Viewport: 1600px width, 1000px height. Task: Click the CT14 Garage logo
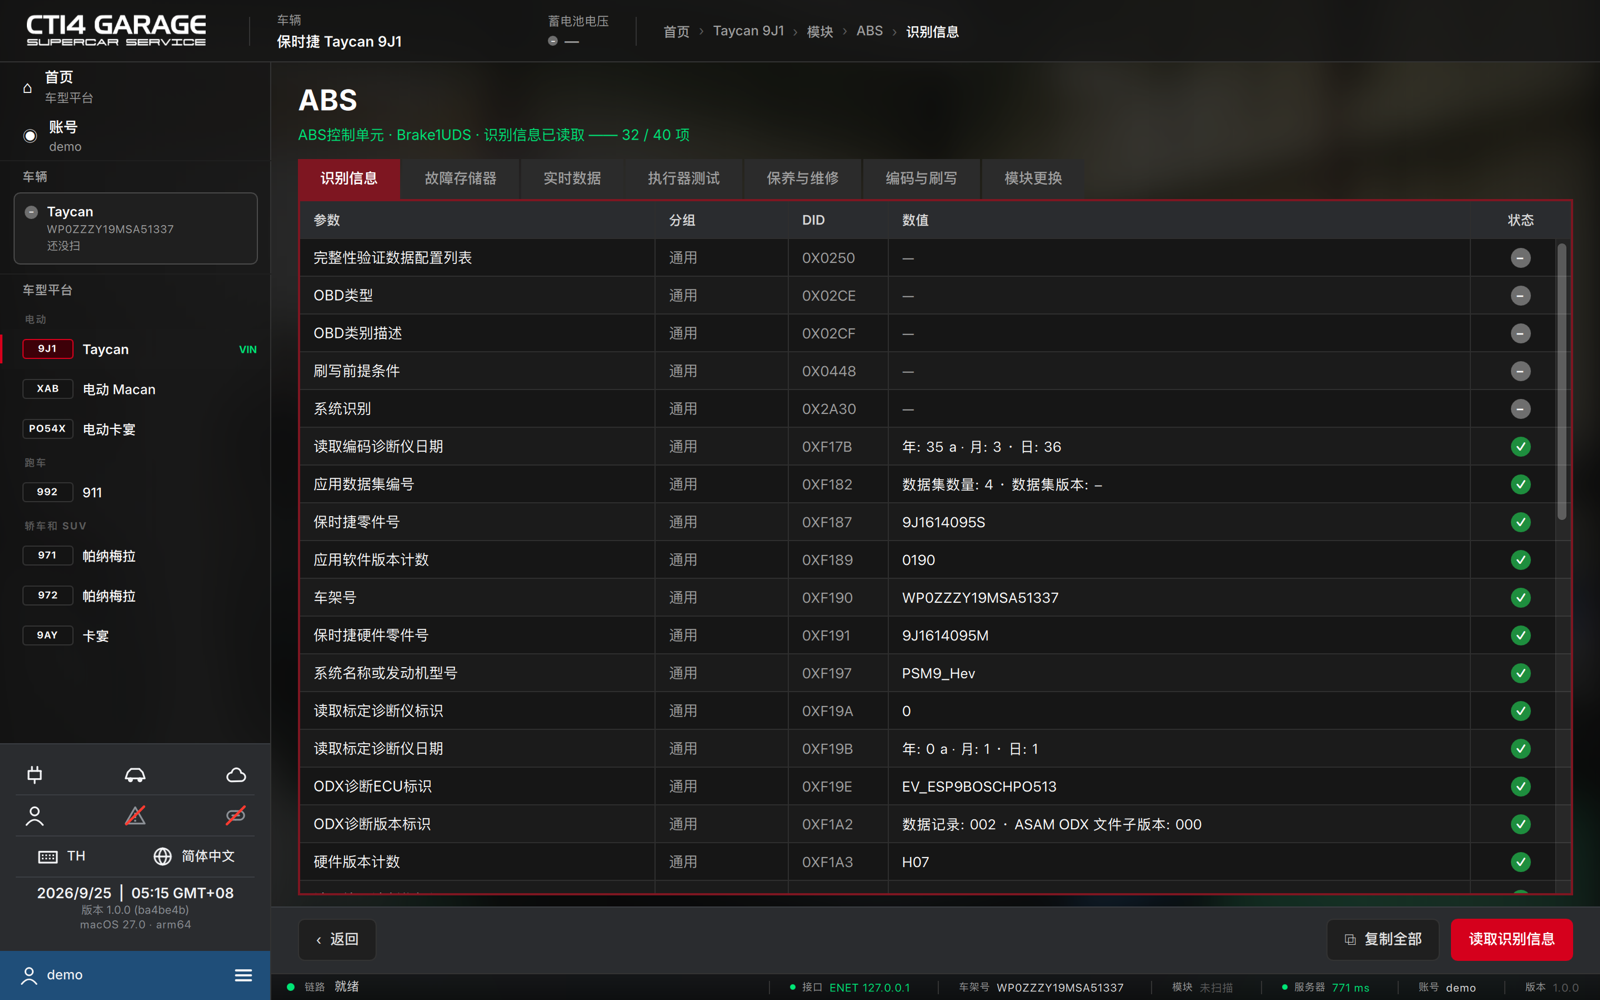[116, 31]
